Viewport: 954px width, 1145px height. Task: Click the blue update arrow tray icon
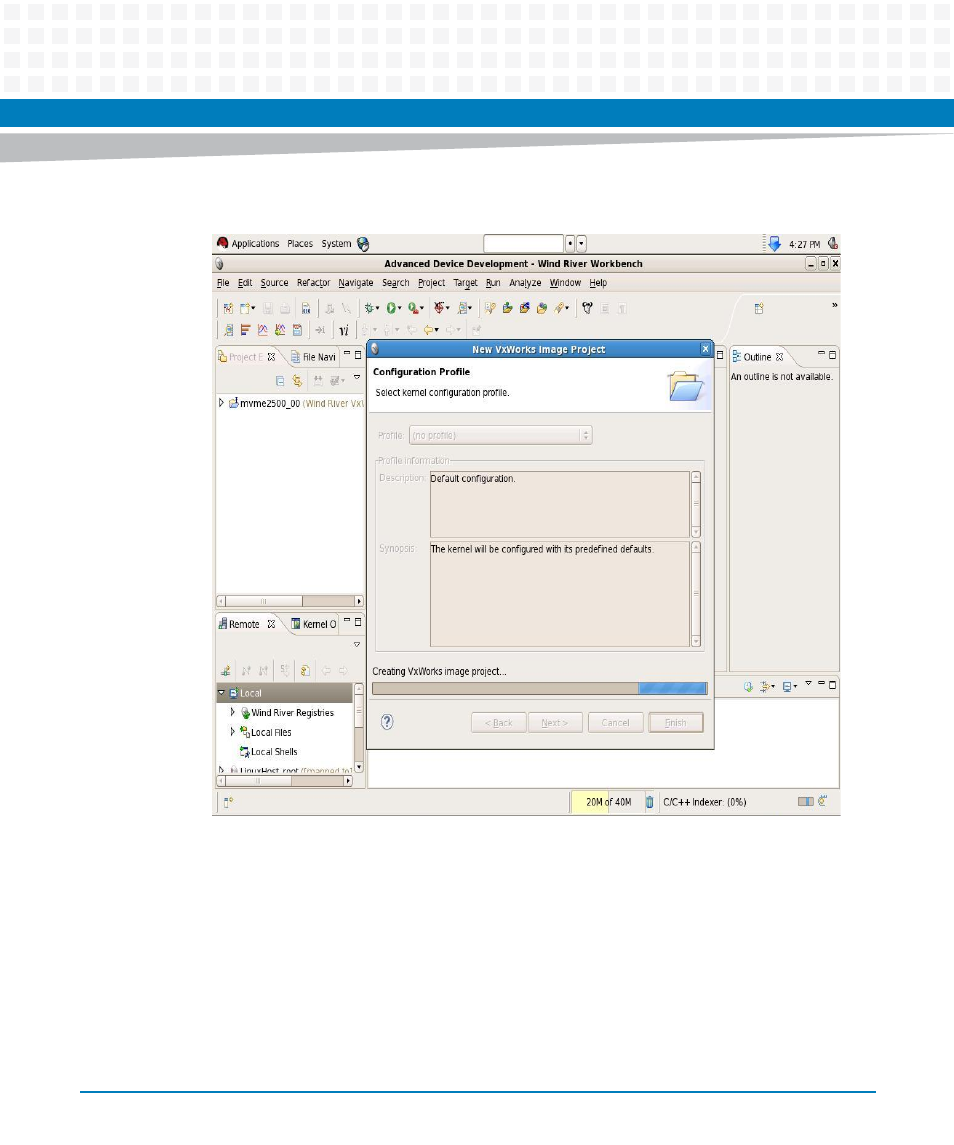pyautogui.click(x=774, y=244)
